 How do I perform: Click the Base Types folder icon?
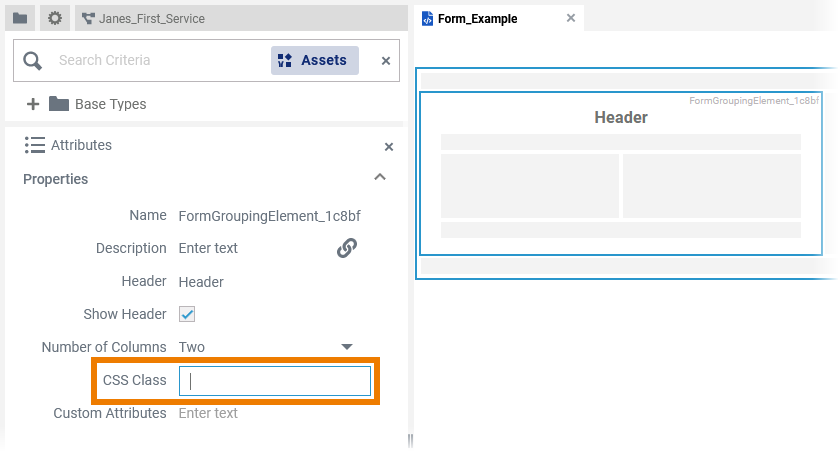point(59,104)
